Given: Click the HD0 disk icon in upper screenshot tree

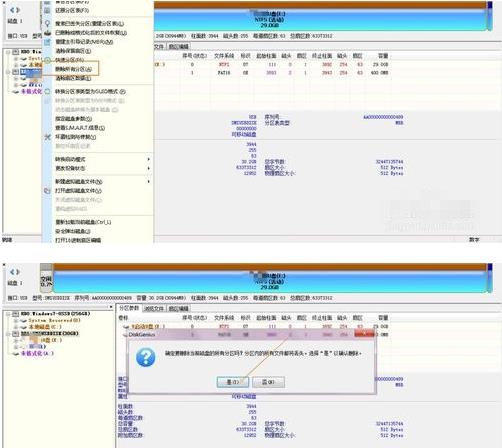Looking at the screenshot, I should (x=15, y=52).
